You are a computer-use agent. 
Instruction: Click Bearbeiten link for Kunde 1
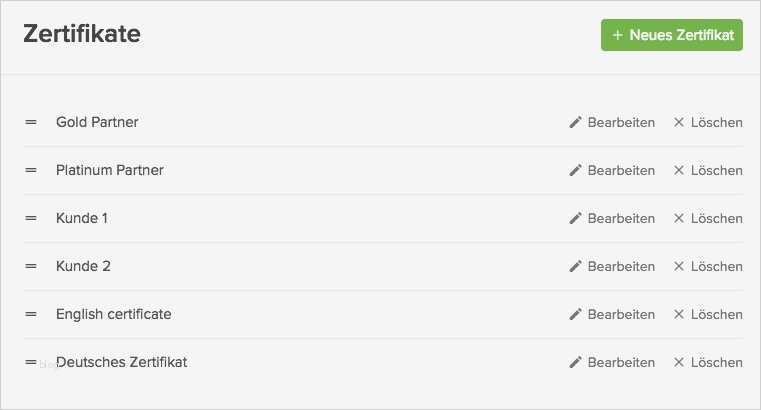(x=621, y=218)
